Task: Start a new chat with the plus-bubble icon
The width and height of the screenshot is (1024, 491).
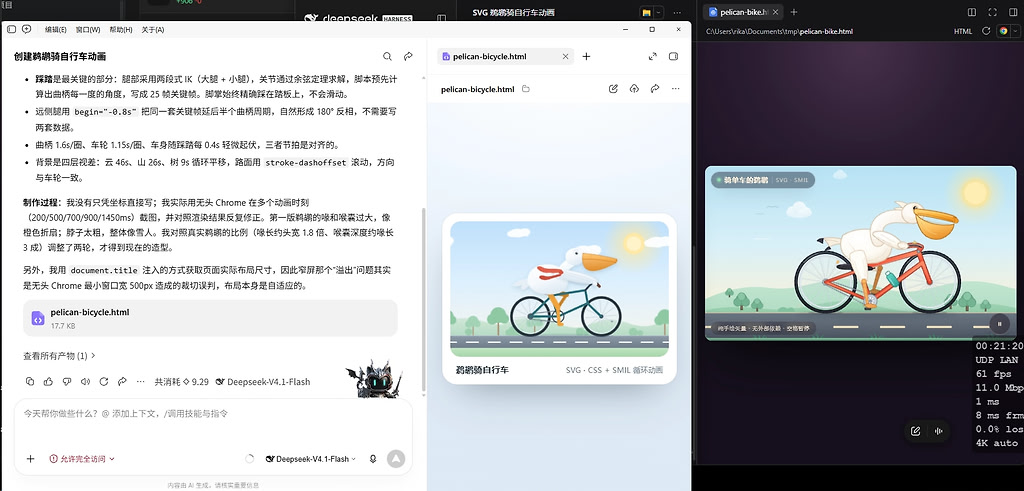Action: point(27,29)
